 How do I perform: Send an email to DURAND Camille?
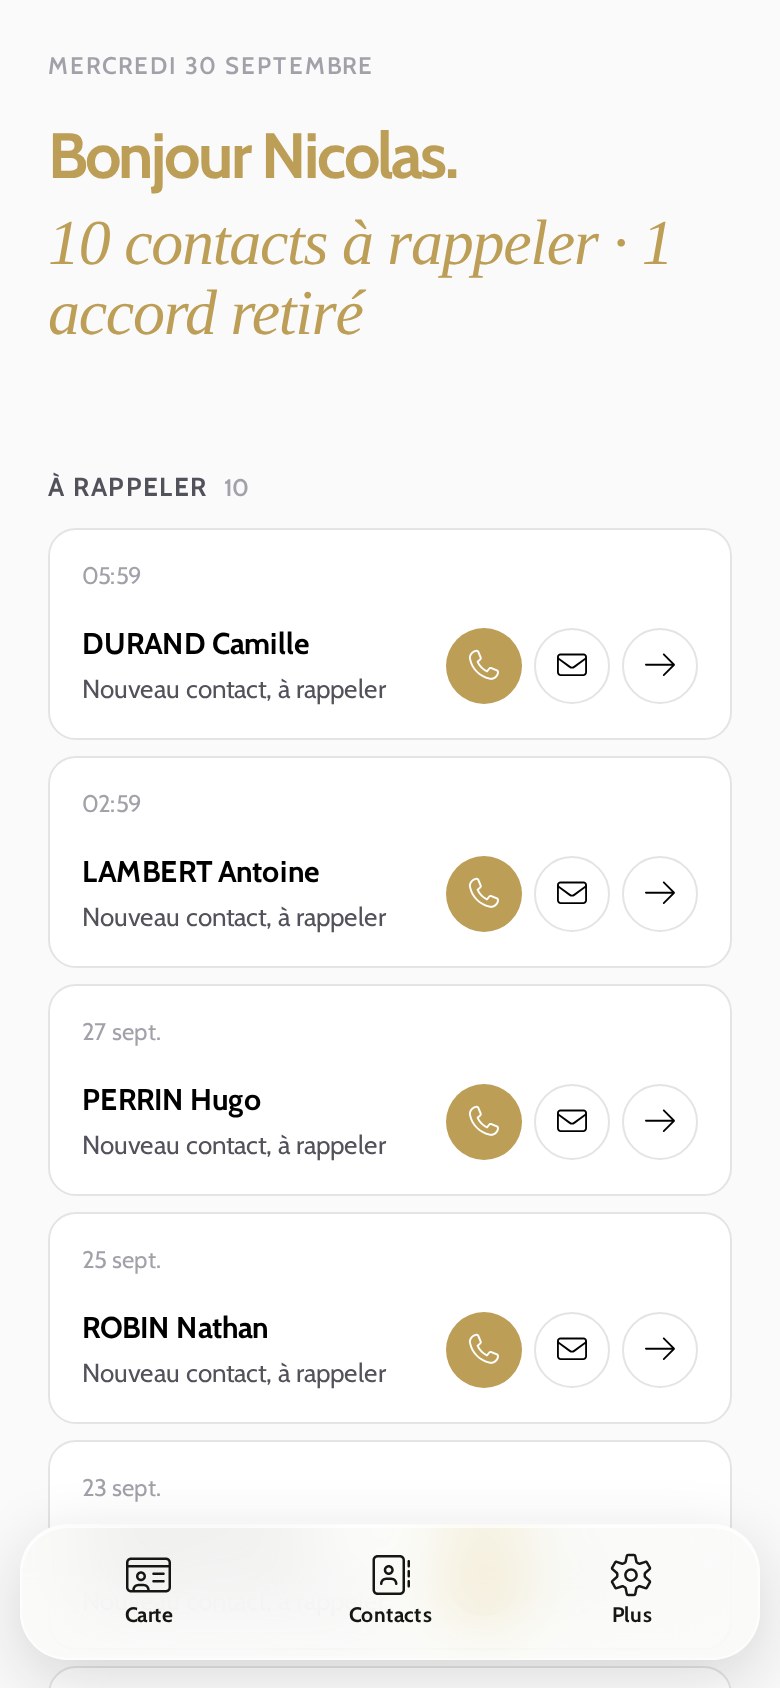pyautogui.click(x=572, y=666)
